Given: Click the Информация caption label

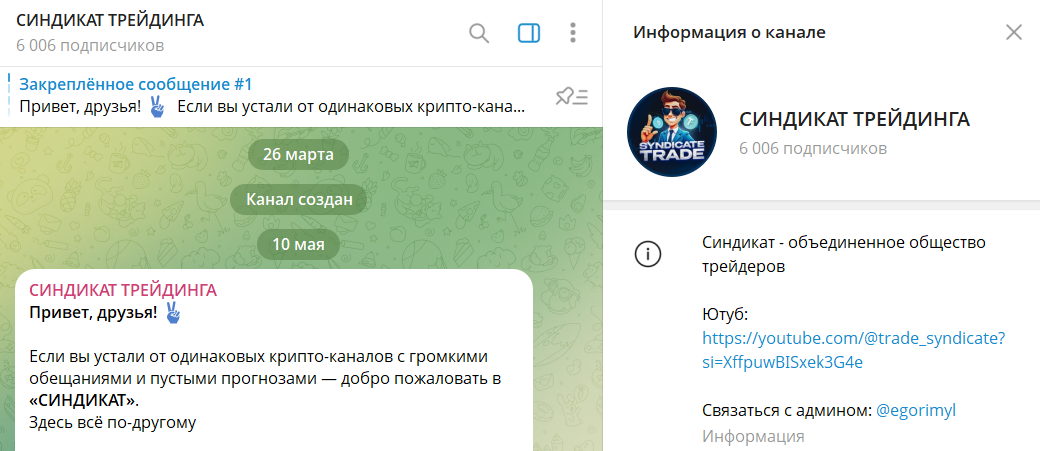Looking at the screenshot, I should click(x=753, y=436).
